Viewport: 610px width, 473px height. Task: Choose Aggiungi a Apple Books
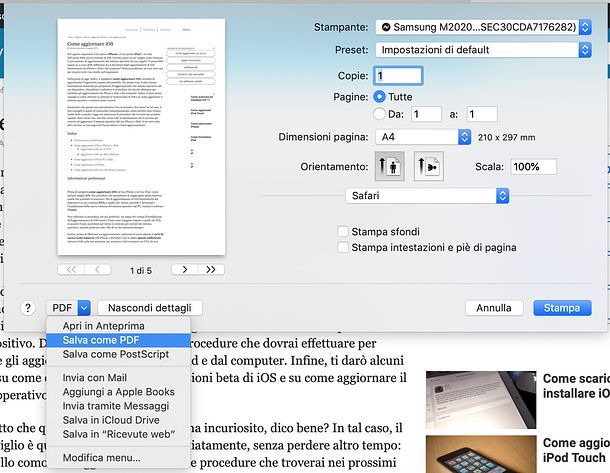click(x=118, y=392)
